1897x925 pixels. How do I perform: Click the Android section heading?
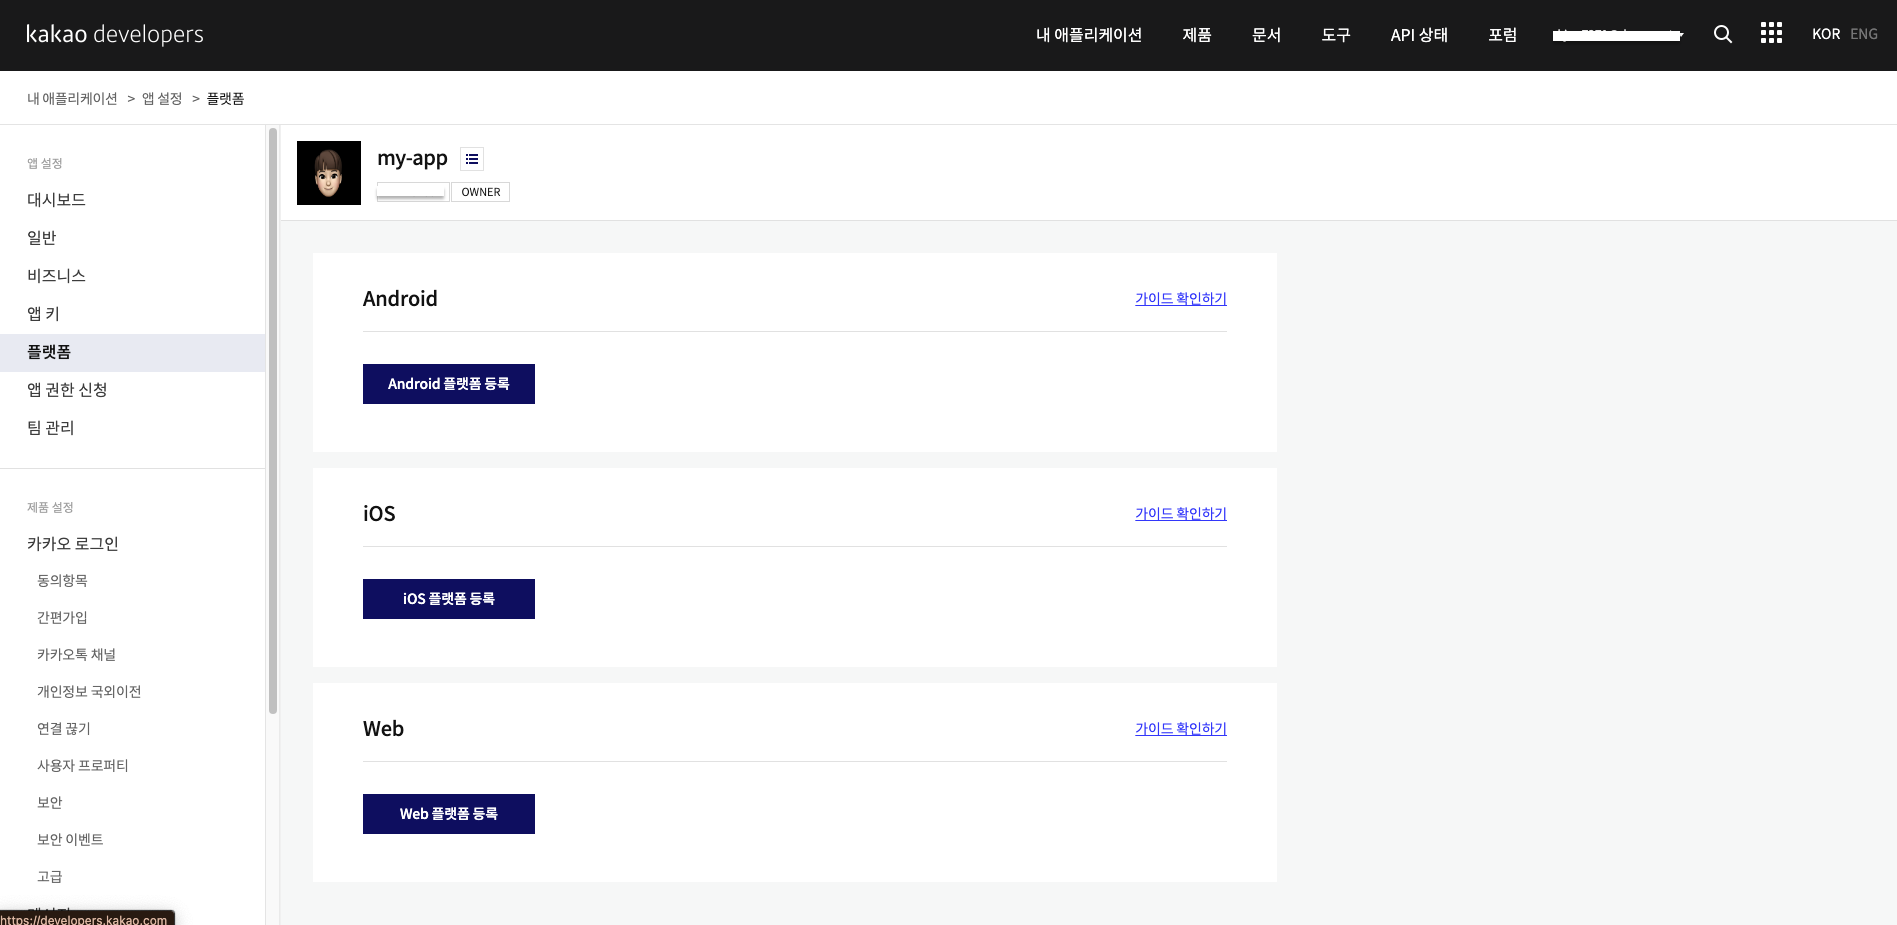click(x=400, y=299)
